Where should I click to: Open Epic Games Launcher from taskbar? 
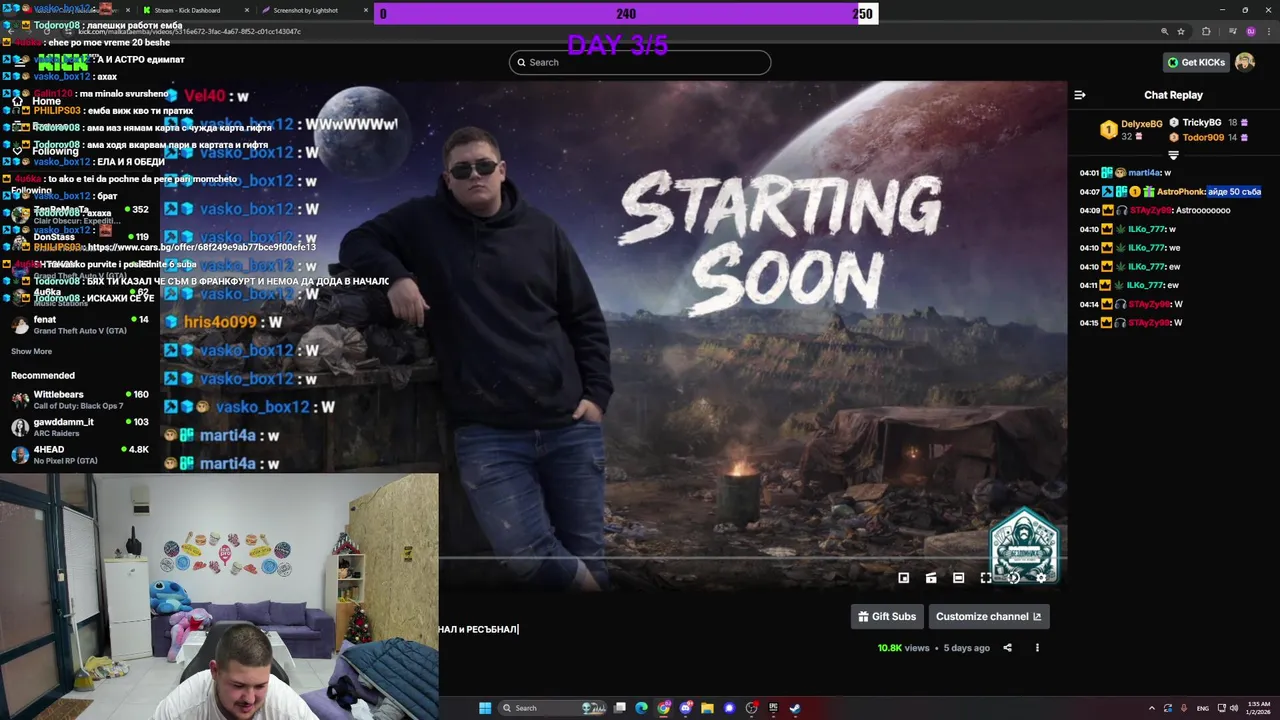[773, 708]
